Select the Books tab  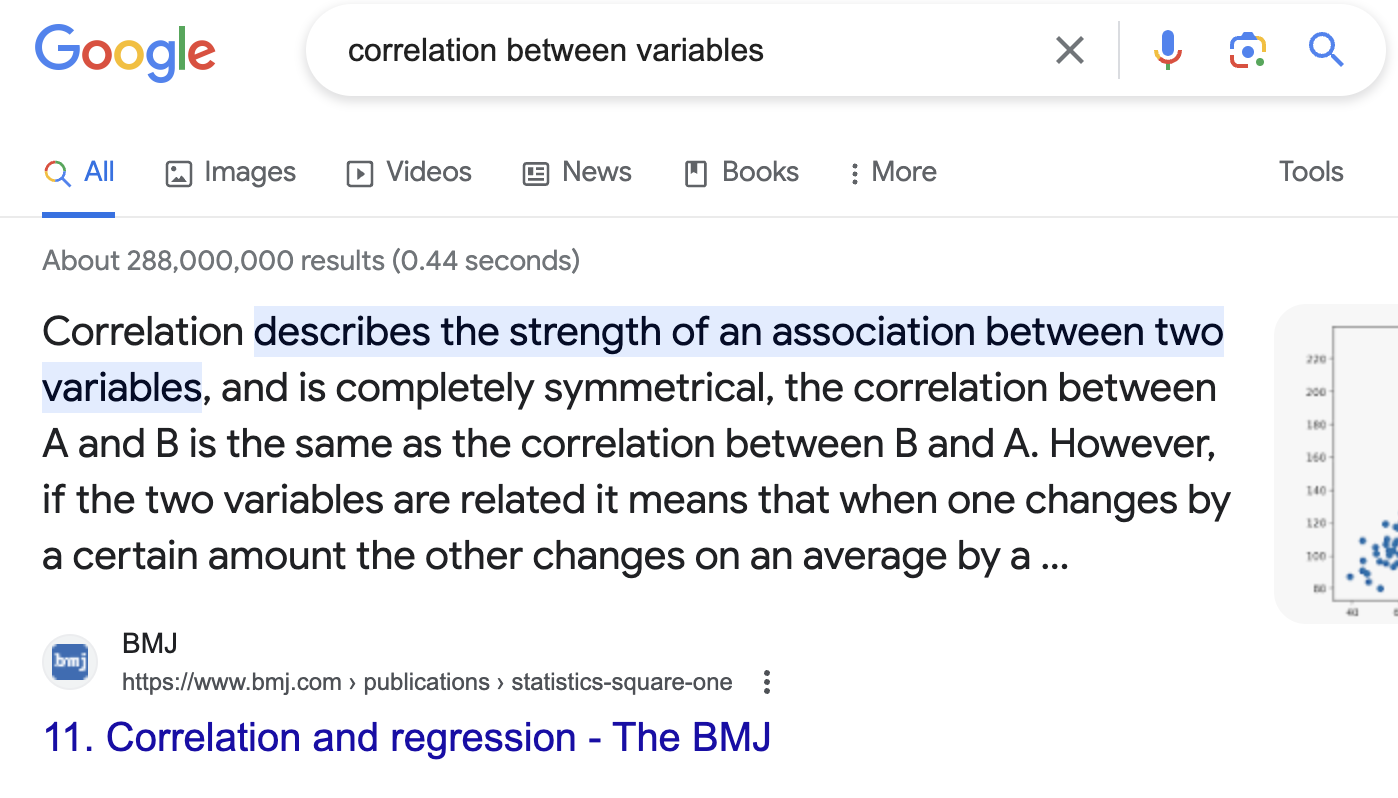[x=741, y=172]
